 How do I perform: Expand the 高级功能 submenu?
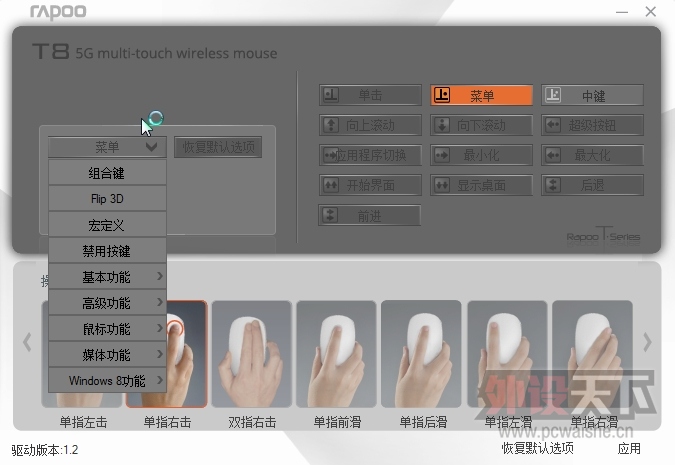tap(107, 303)
